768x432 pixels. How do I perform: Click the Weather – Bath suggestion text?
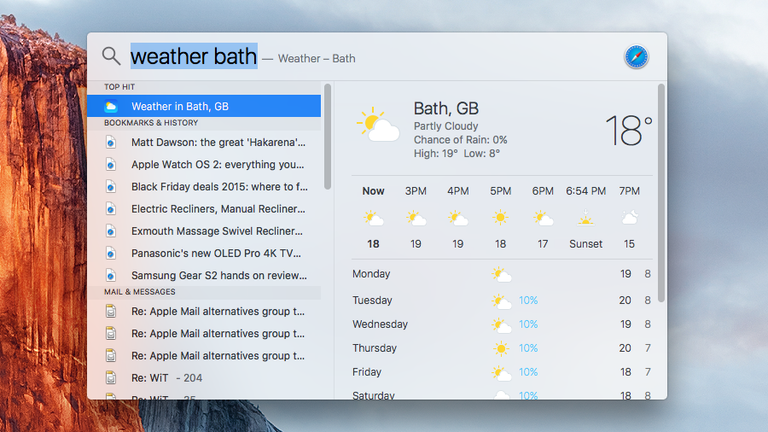(x=317, y=59)
